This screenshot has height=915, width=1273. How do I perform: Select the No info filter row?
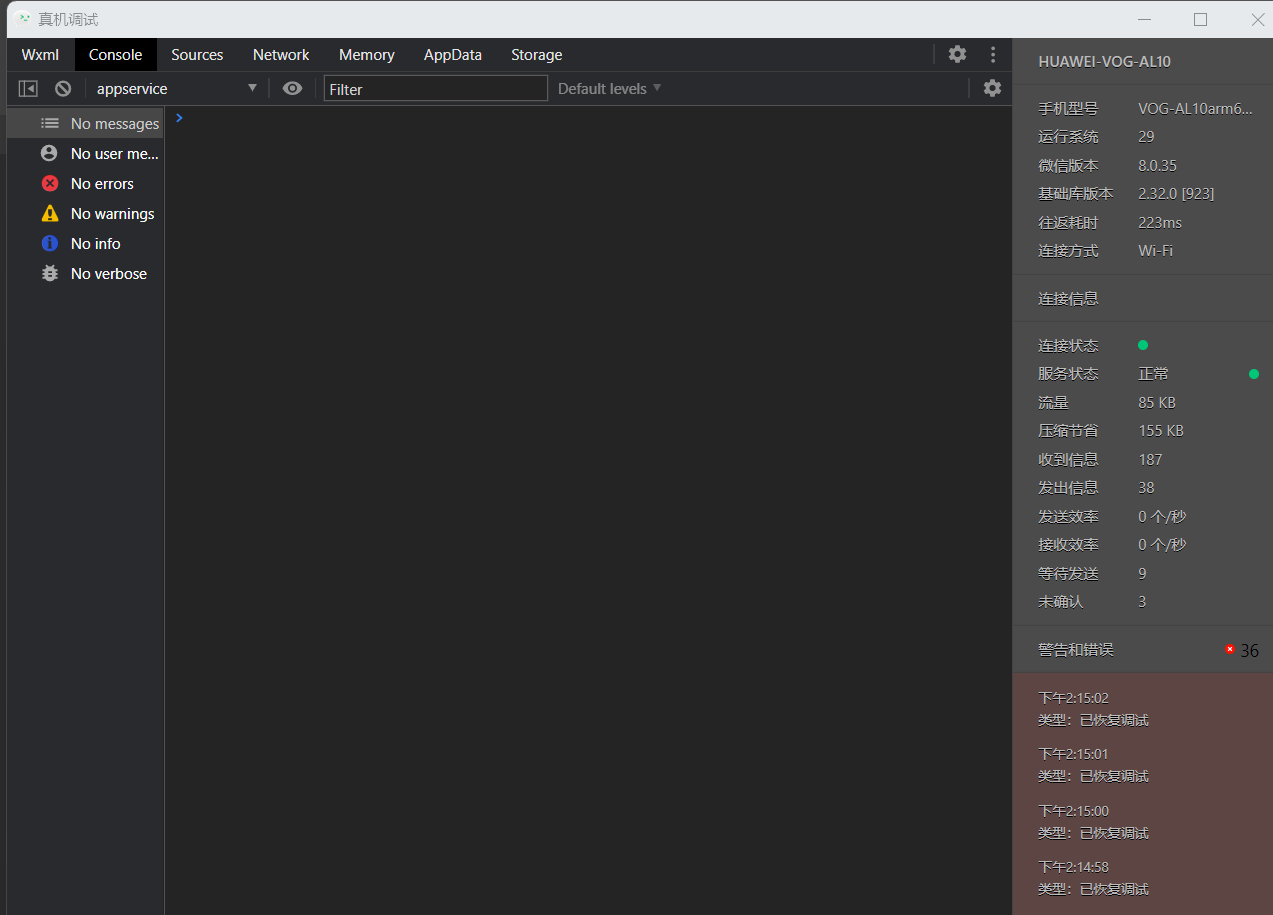click(85, 244)
